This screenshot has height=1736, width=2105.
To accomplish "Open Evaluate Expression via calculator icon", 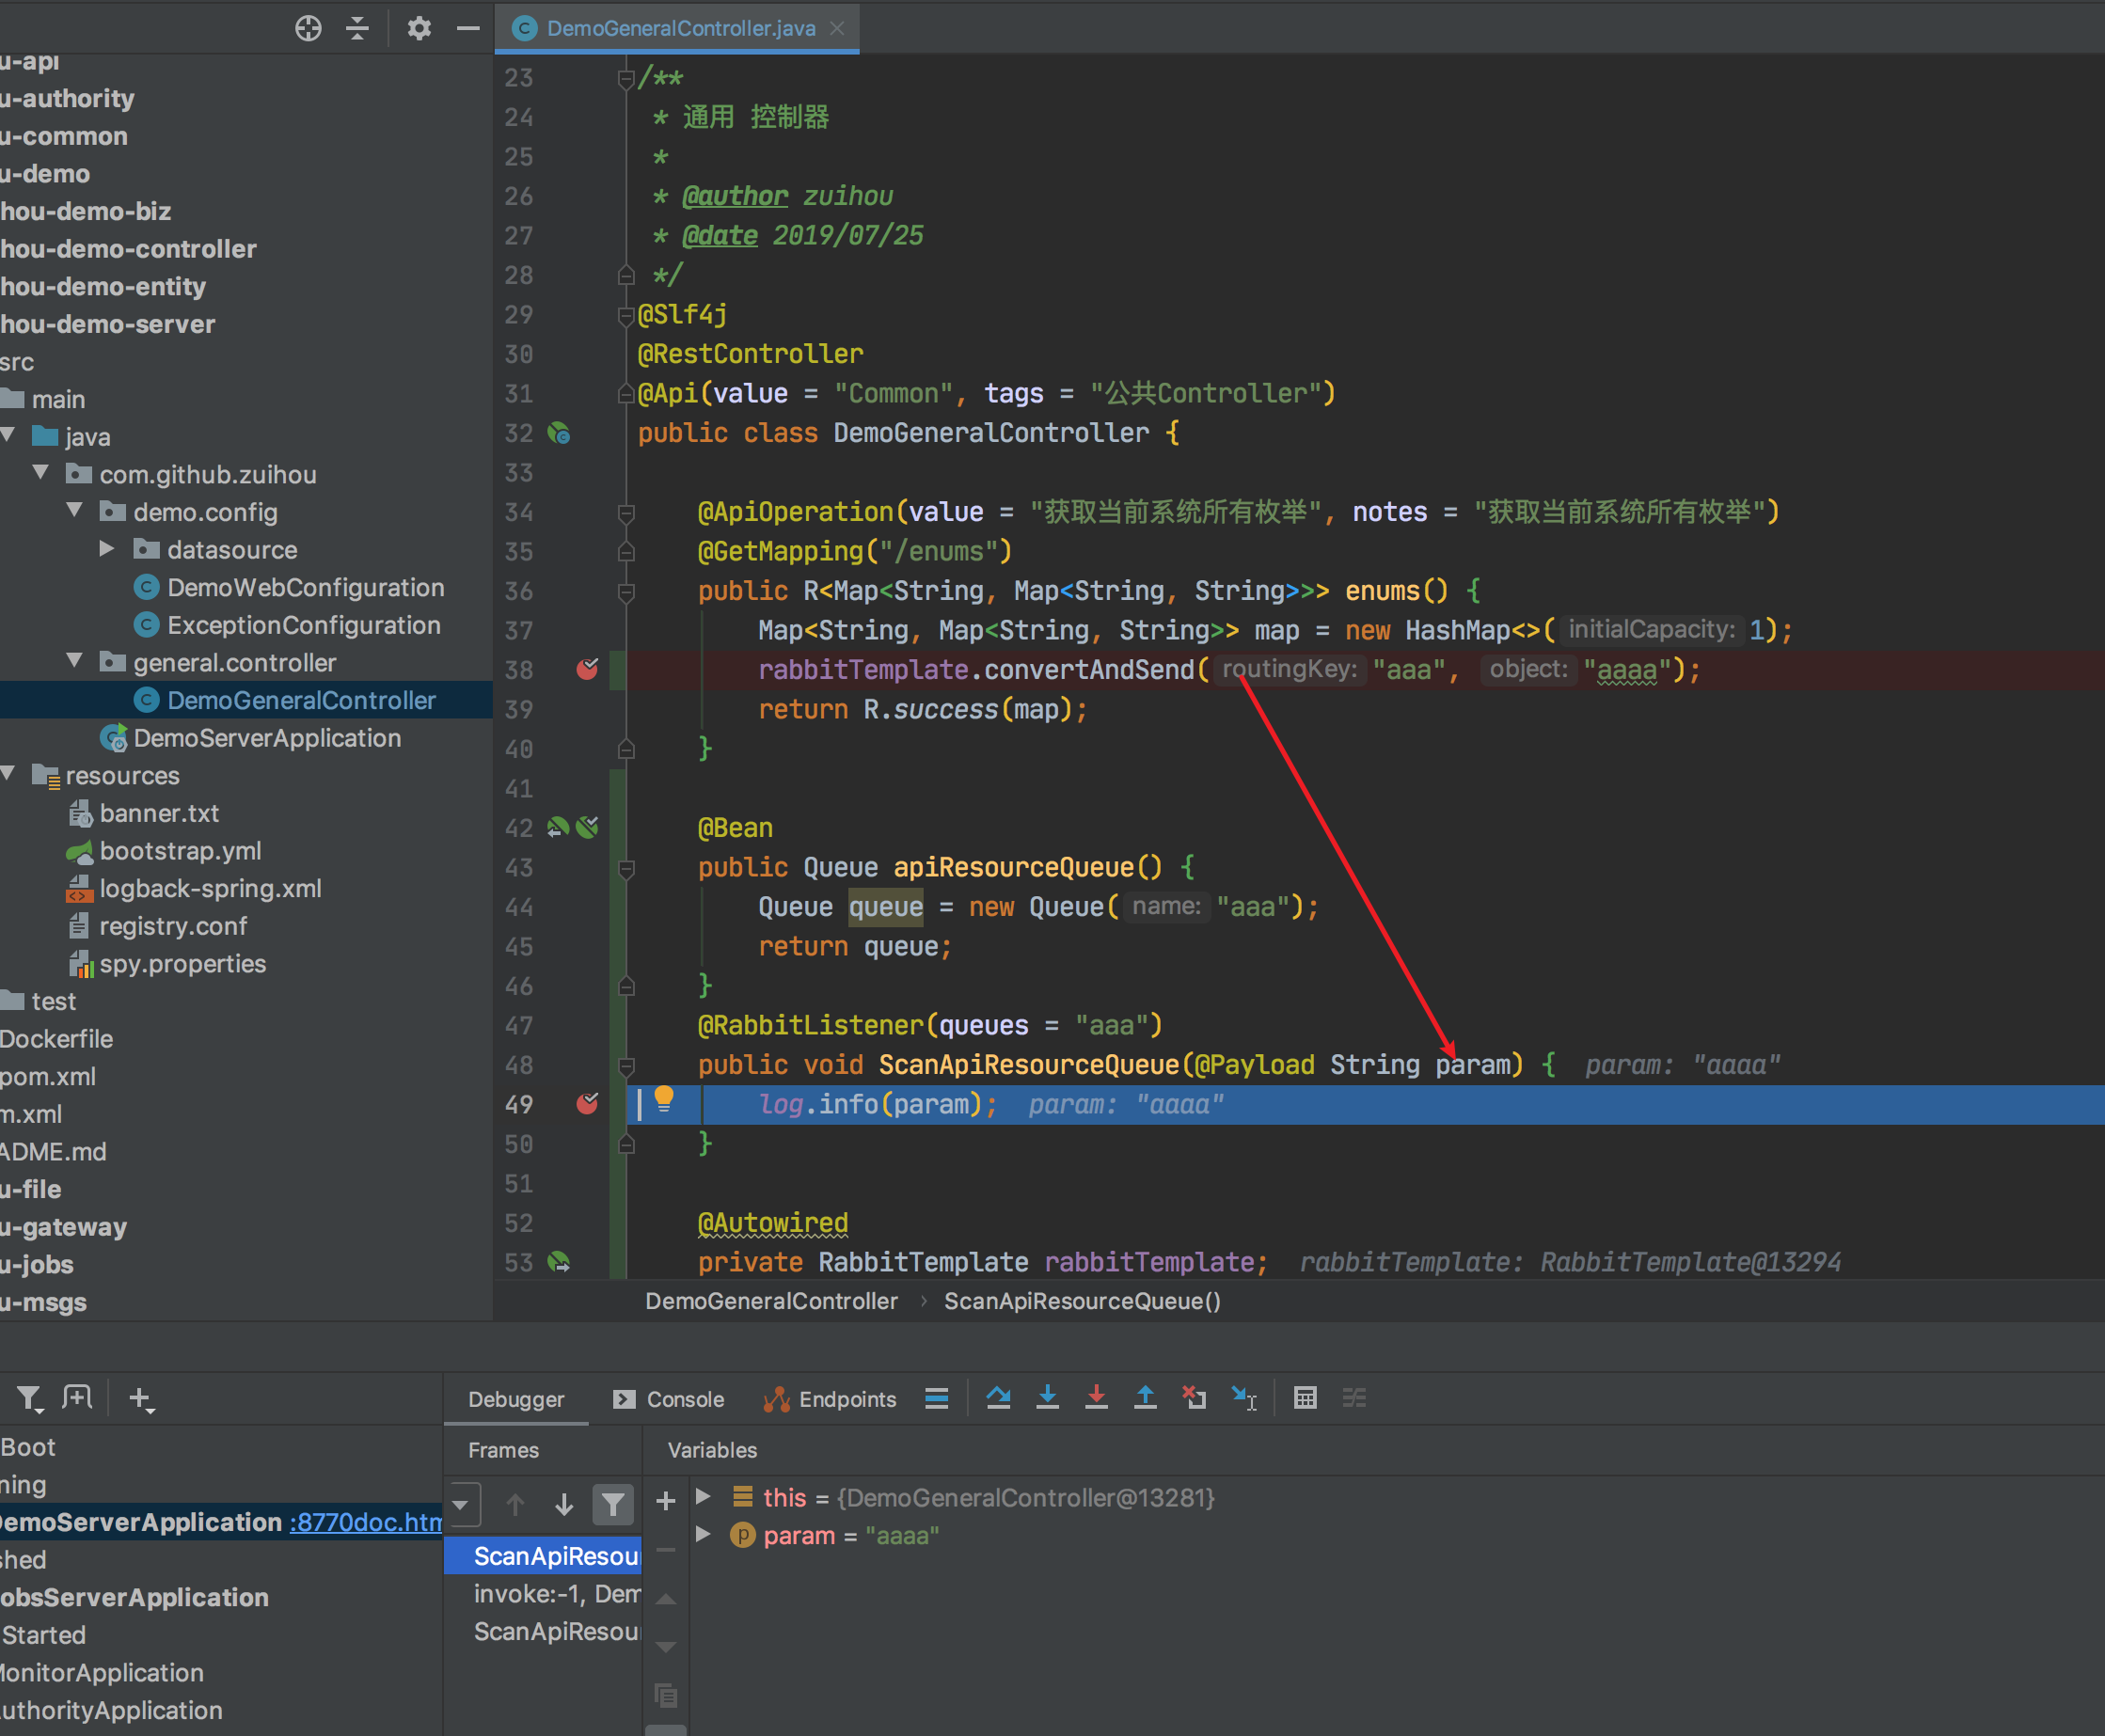I will pos(1305,1398).
